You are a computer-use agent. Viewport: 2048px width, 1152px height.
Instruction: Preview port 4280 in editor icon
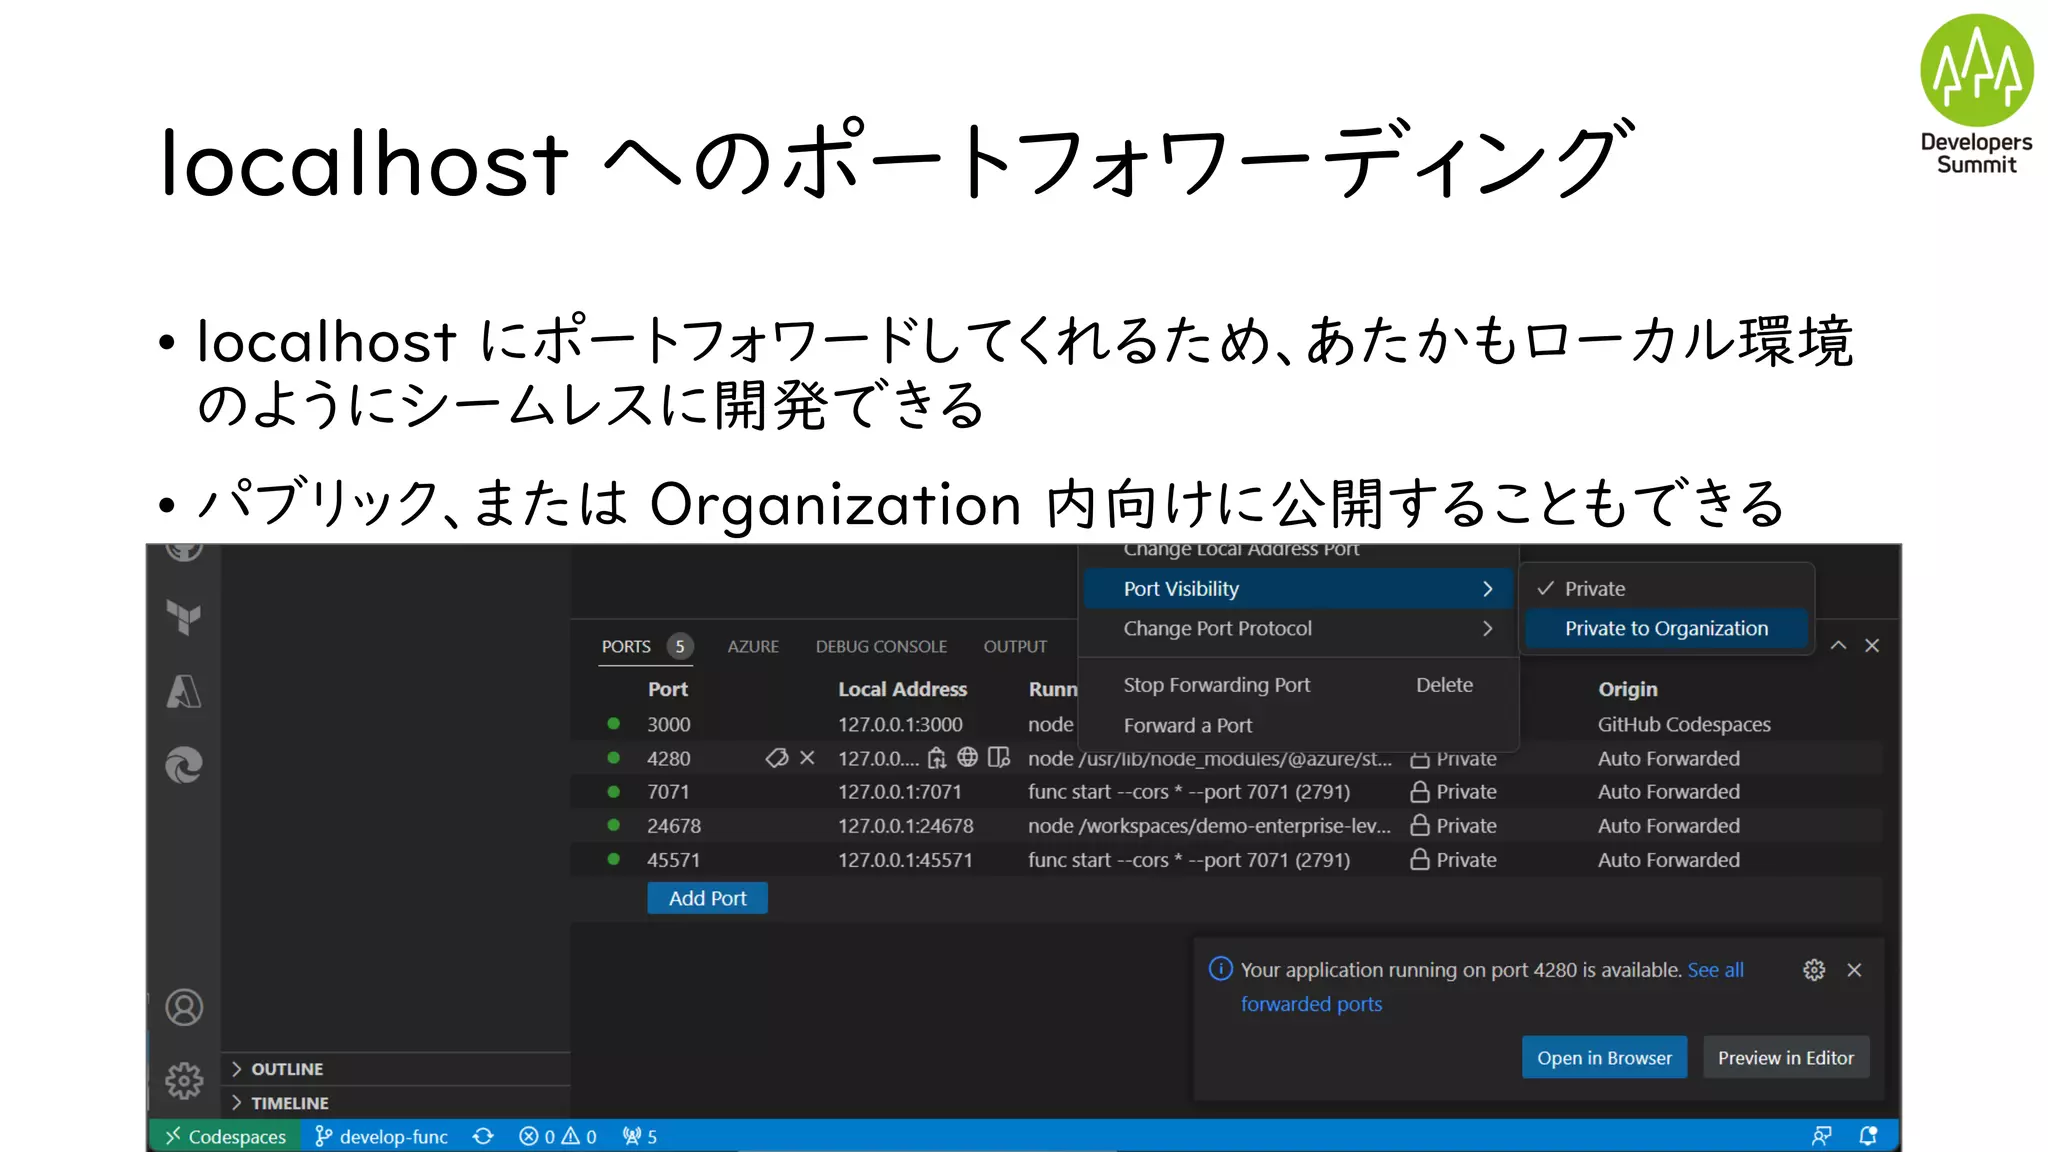(x=999, y=757)
